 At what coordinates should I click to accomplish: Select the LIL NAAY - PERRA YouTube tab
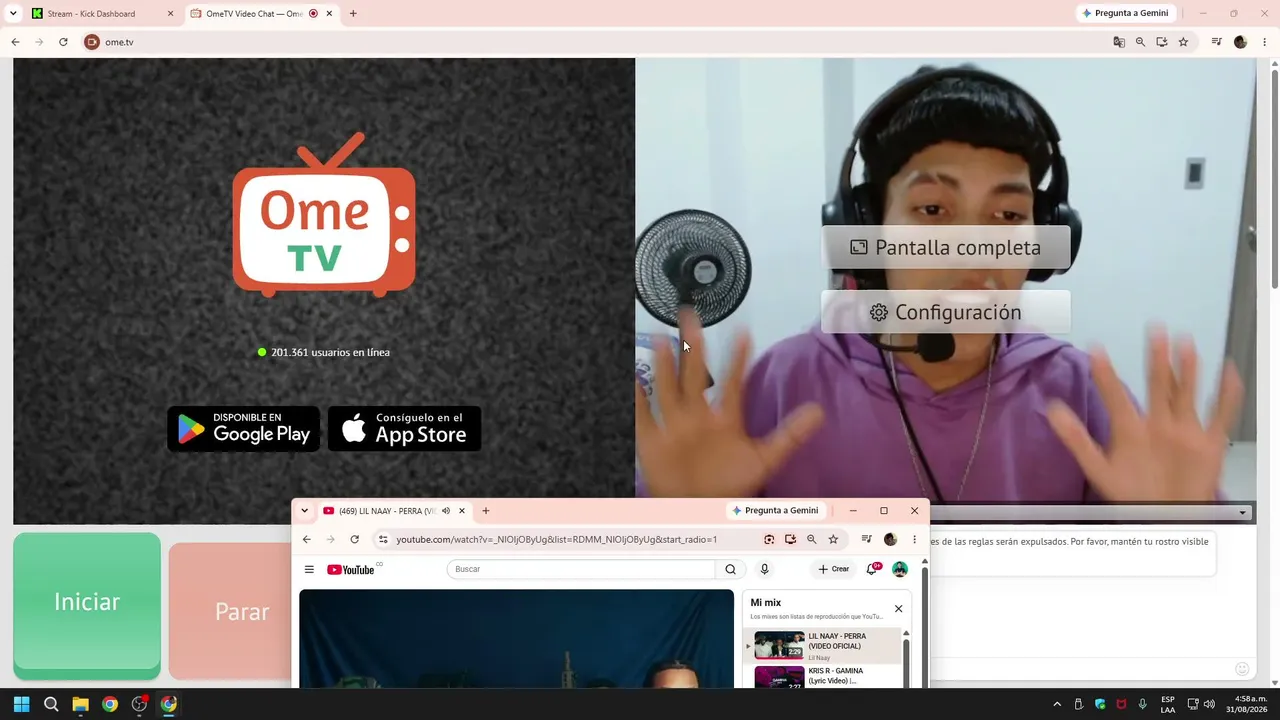coord(394,511)
